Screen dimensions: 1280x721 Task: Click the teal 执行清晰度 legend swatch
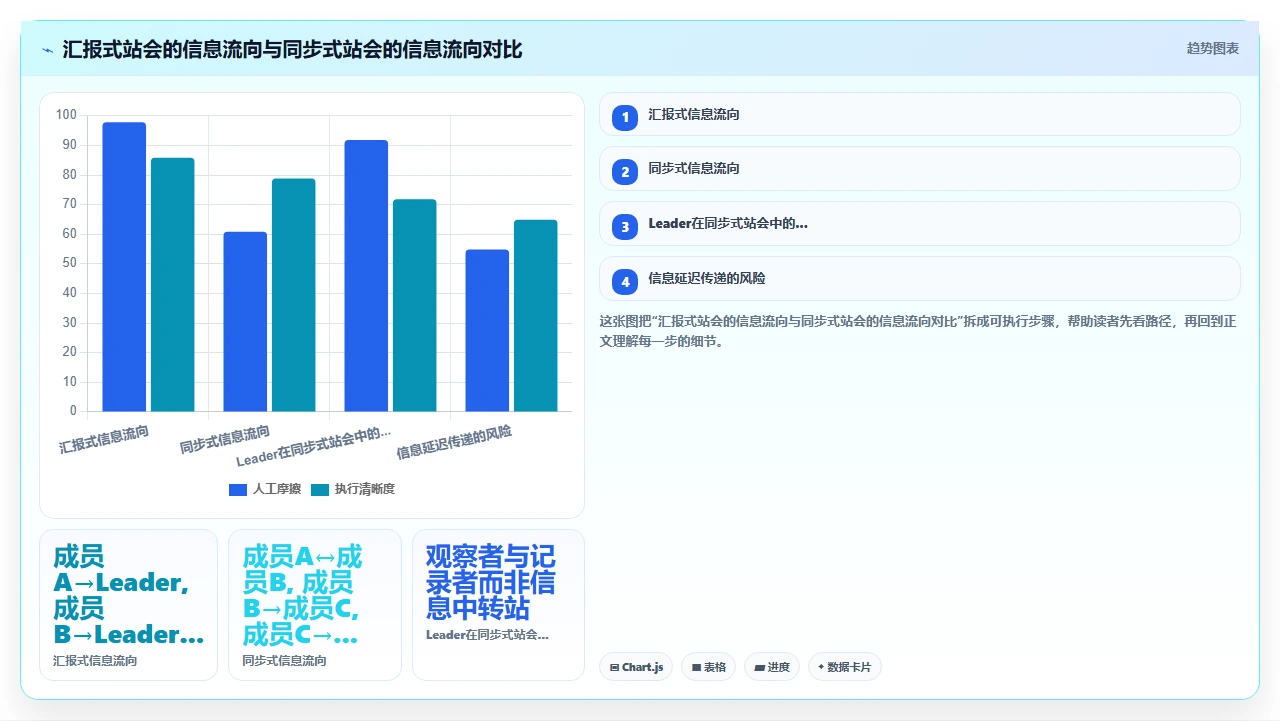320,489
